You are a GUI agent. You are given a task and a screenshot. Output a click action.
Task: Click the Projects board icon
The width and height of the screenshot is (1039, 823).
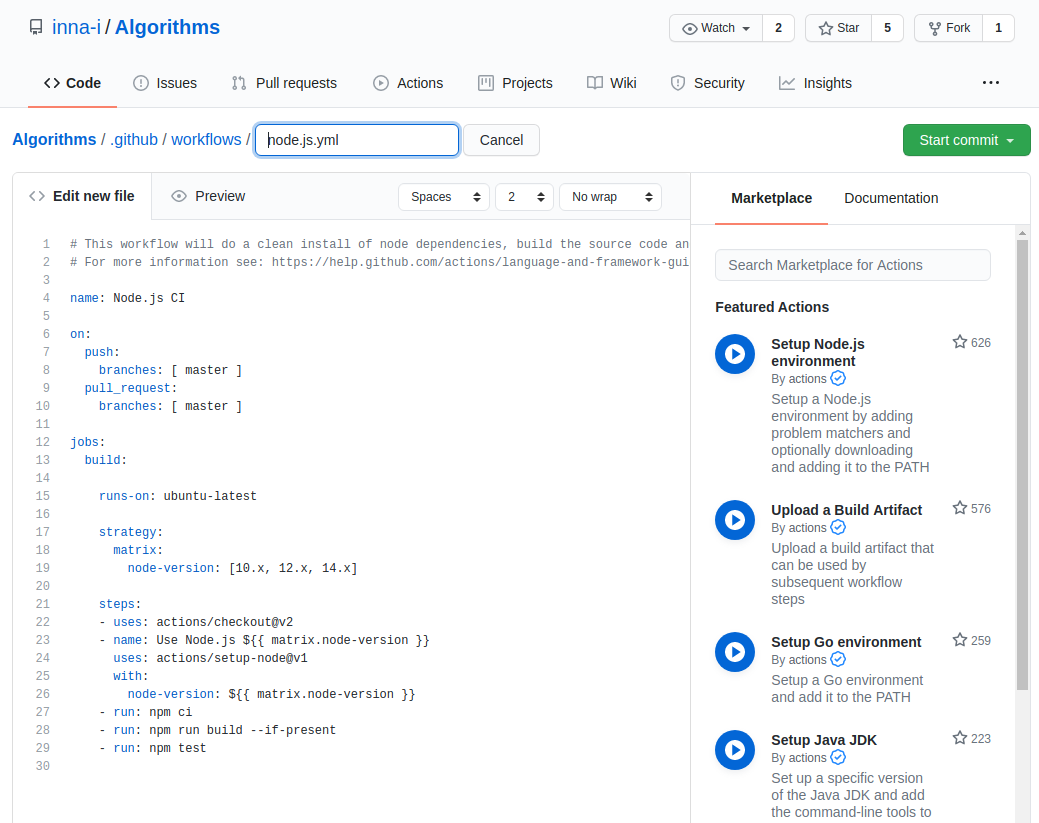486,83
